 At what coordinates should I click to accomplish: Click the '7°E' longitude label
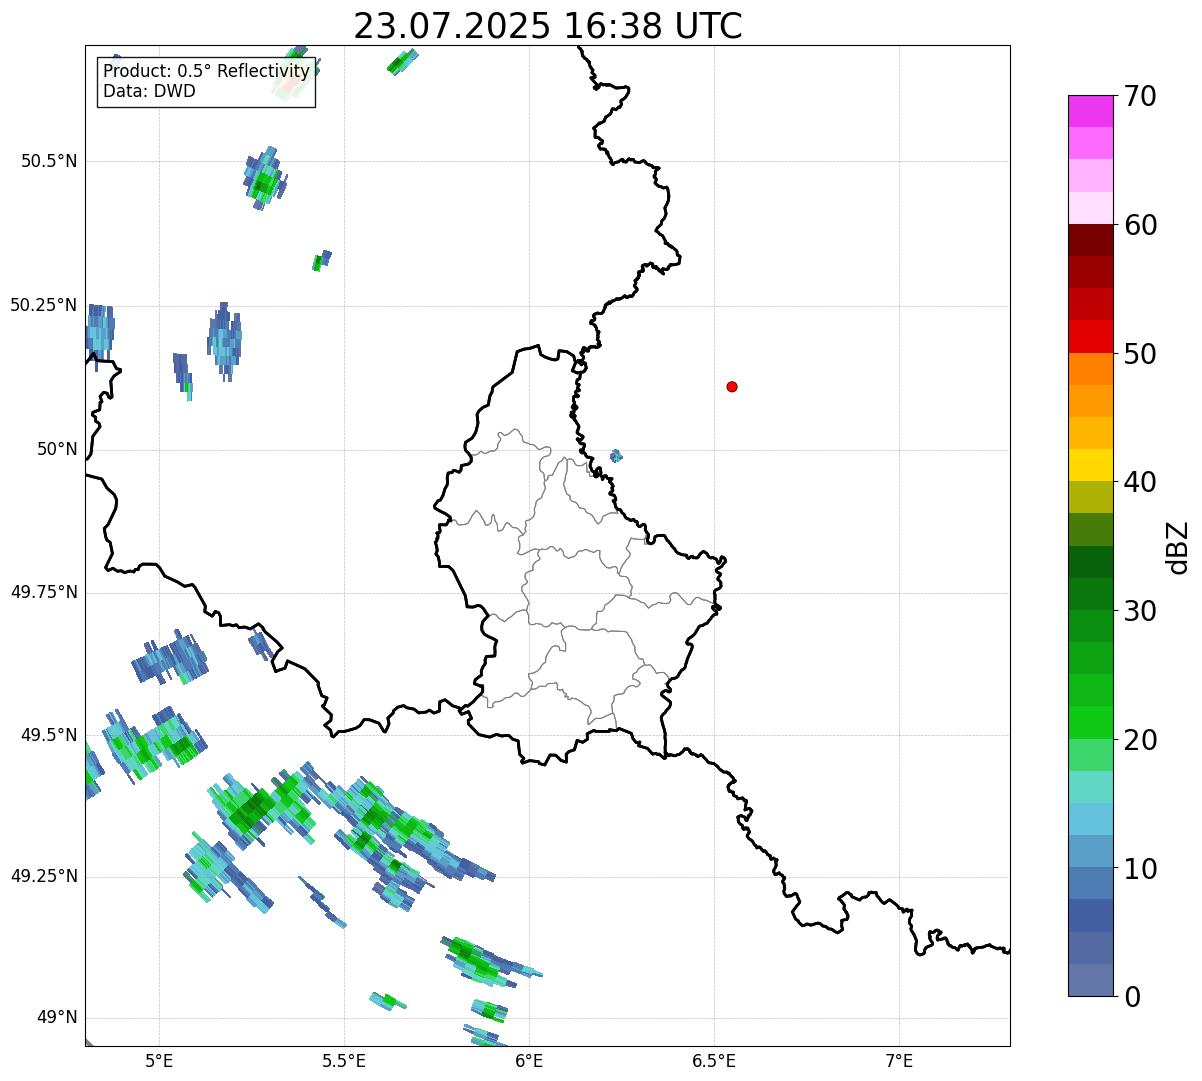coord(900,1060)
